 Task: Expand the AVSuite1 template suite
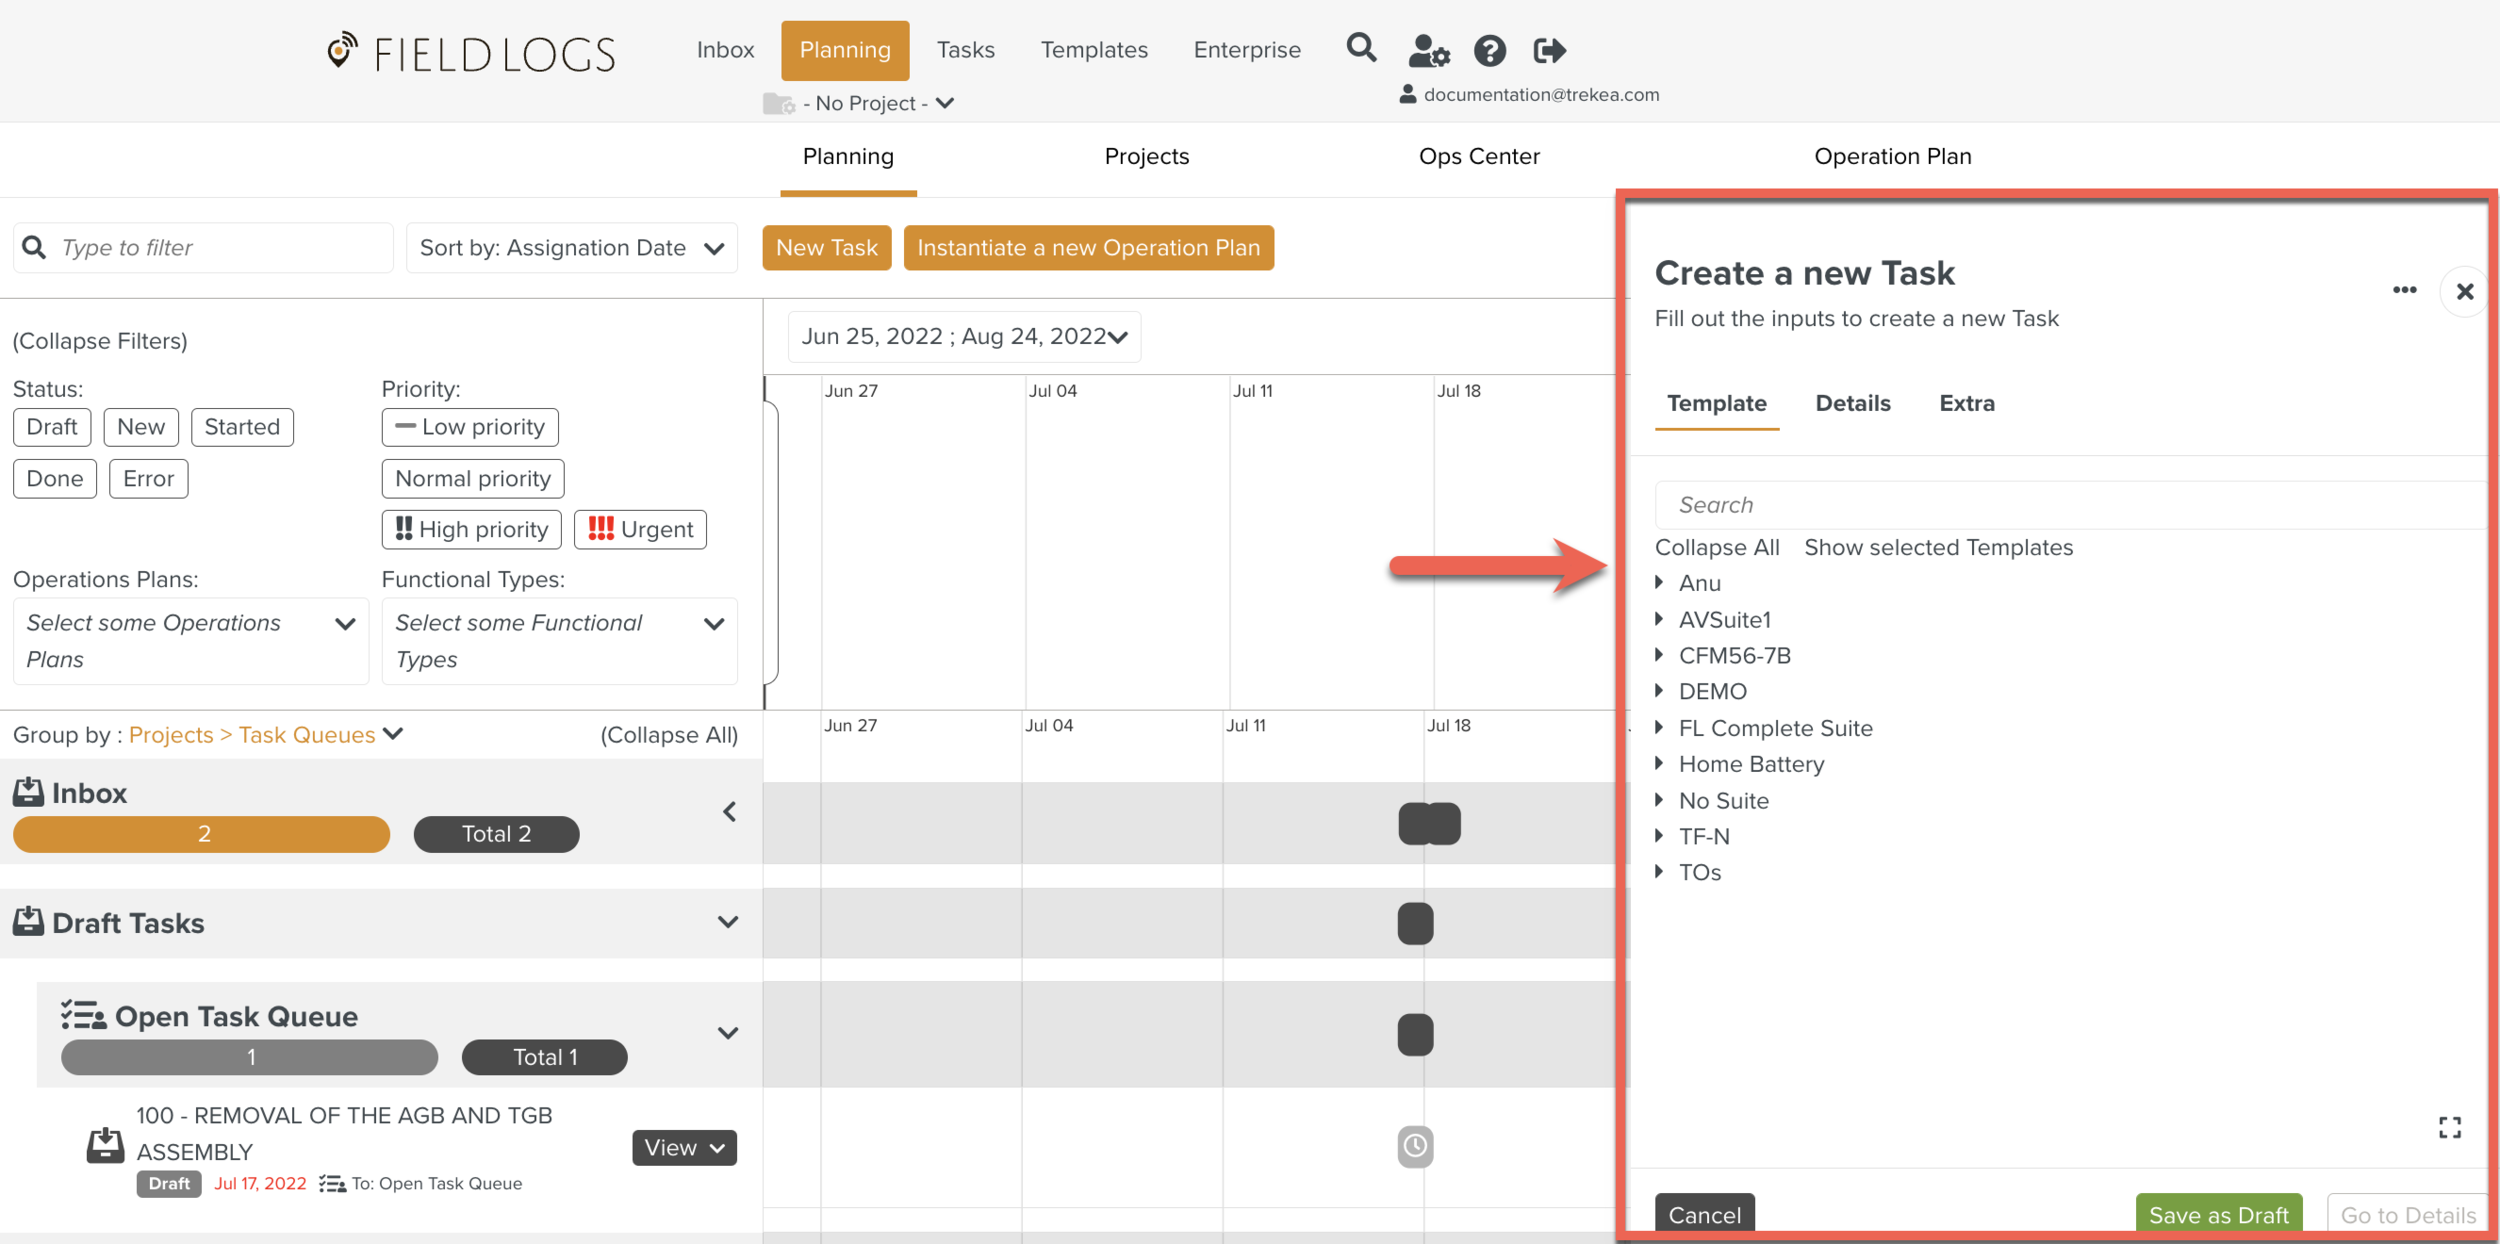tap(1659, 619)
